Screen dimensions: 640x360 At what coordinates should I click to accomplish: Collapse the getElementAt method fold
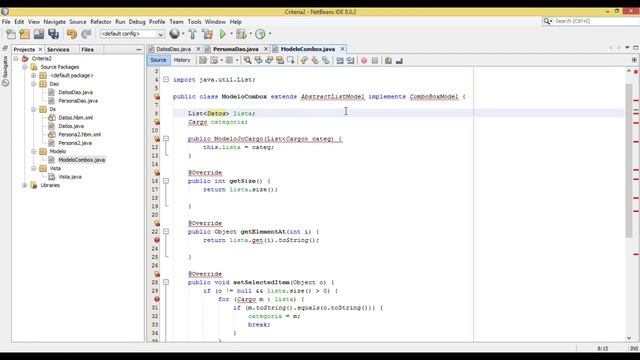[166, 231]
